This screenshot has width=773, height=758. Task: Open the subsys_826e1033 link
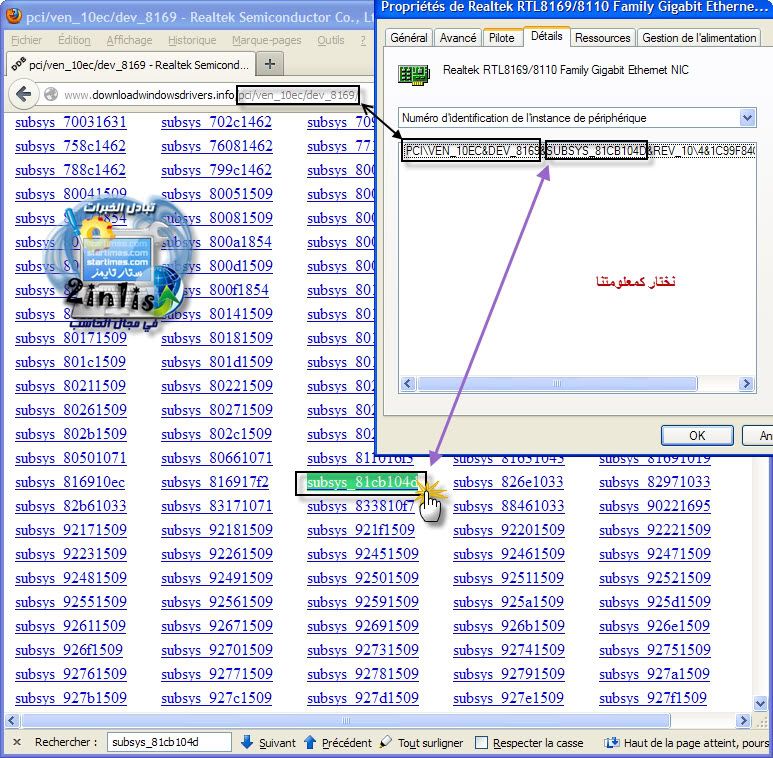coord(508,482)
